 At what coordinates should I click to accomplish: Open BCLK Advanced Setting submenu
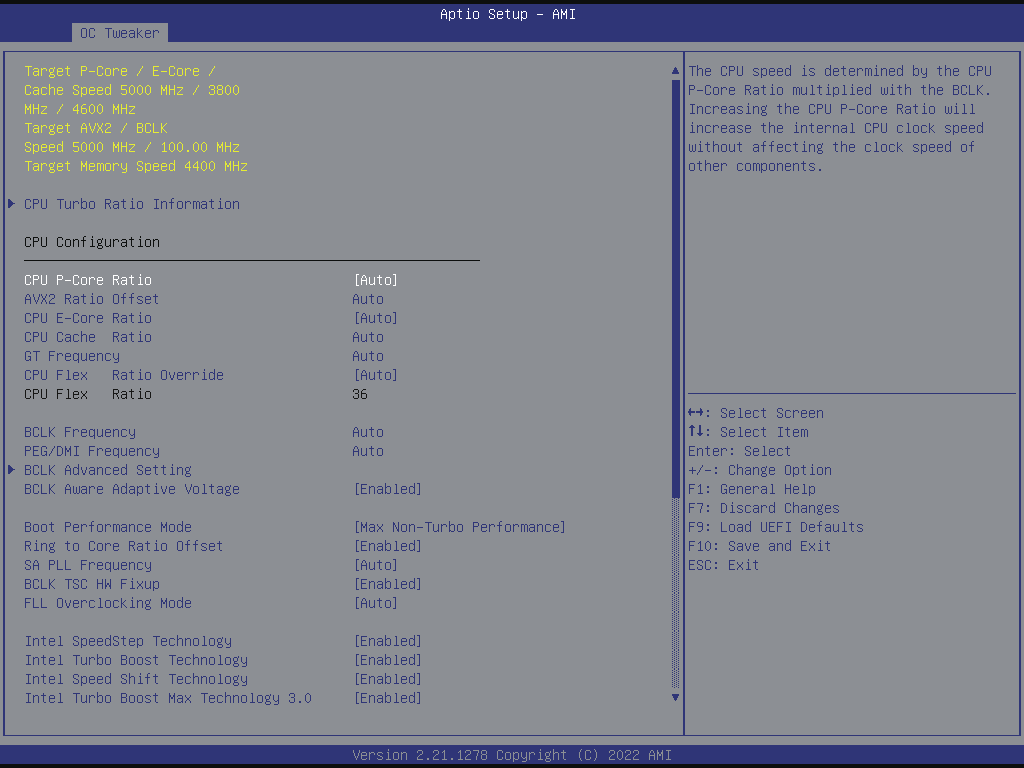[x=107, y=470]
